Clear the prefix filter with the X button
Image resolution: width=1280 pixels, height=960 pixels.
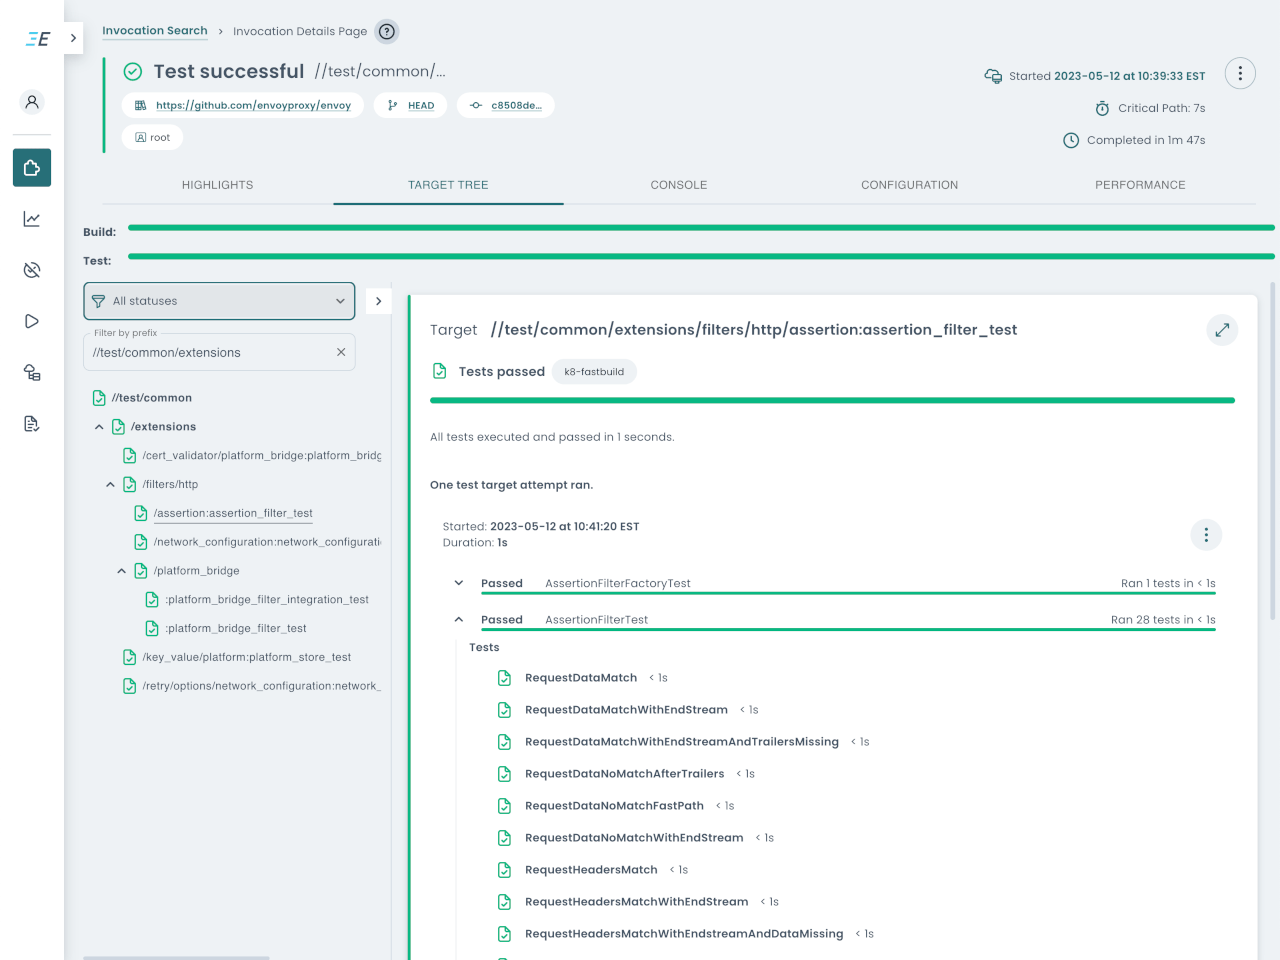(341, 352)
